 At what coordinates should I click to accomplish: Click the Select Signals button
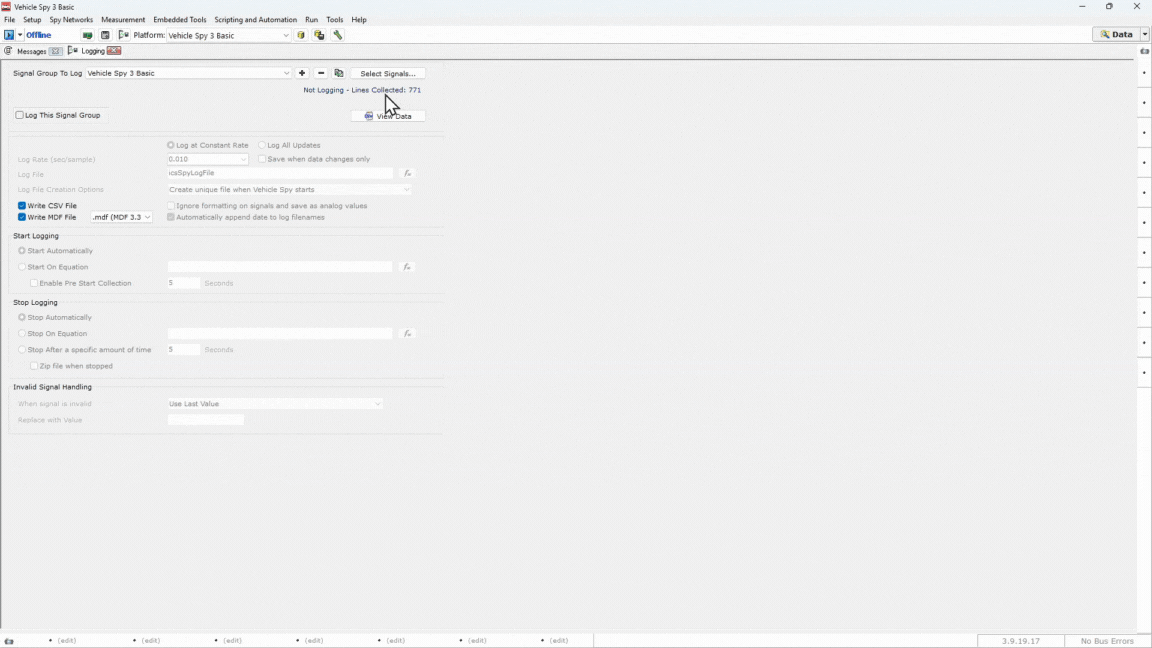pos(388,73)
